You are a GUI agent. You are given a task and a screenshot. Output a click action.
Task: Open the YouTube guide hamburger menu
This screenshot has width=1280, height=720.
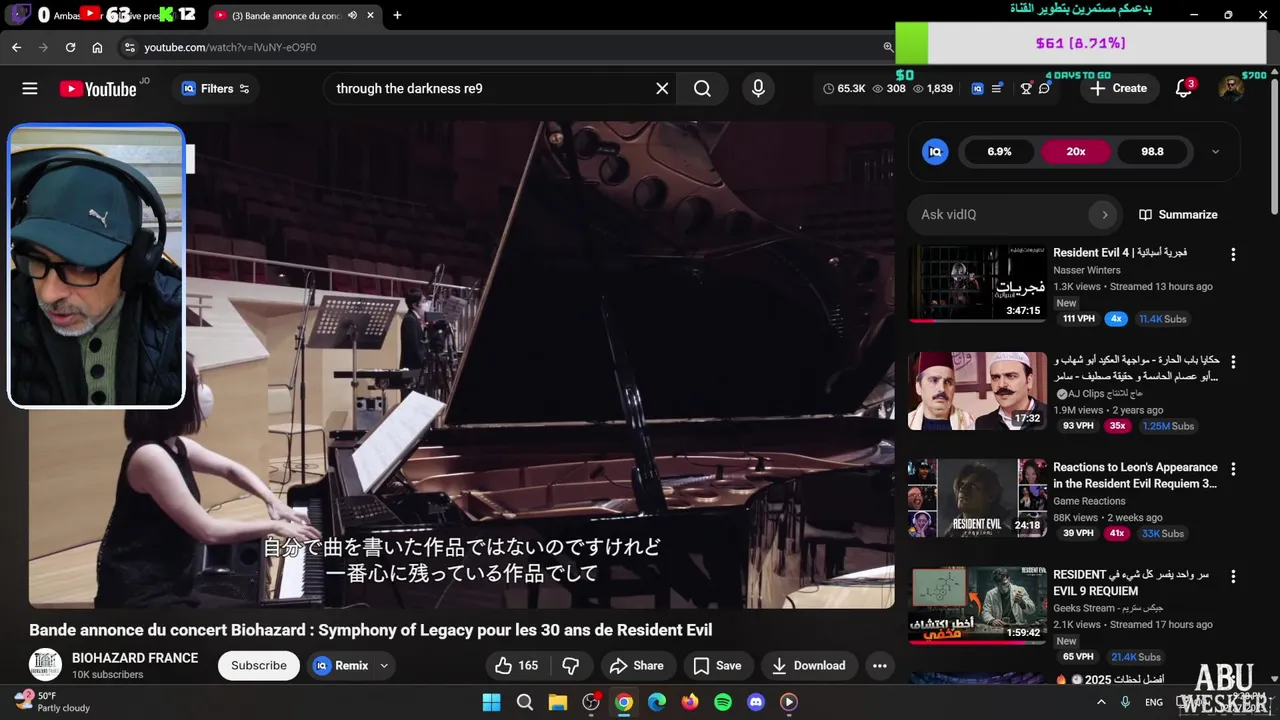tap(30, 89)
